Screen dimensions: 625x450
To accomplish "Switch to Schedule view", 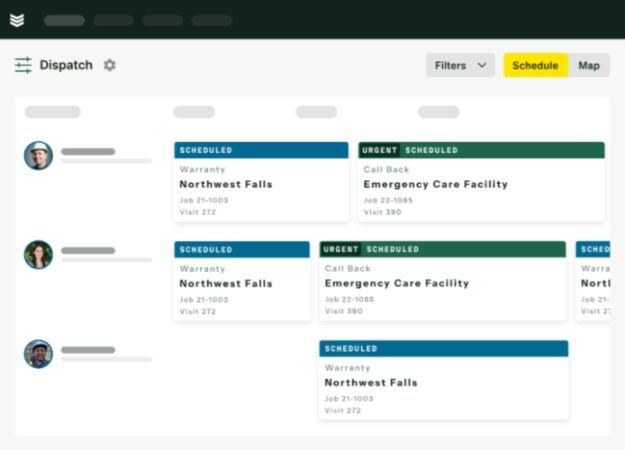I will pos(535,65).
